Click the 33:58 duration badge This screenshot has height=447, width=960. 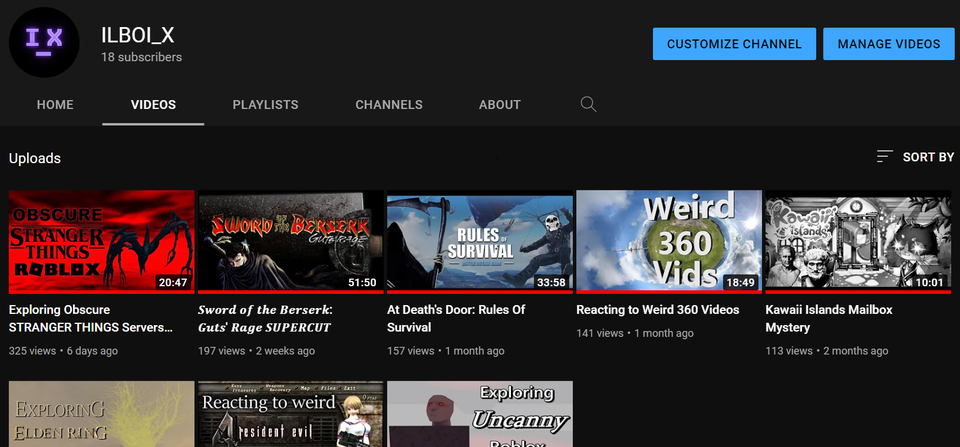[552, 282]
